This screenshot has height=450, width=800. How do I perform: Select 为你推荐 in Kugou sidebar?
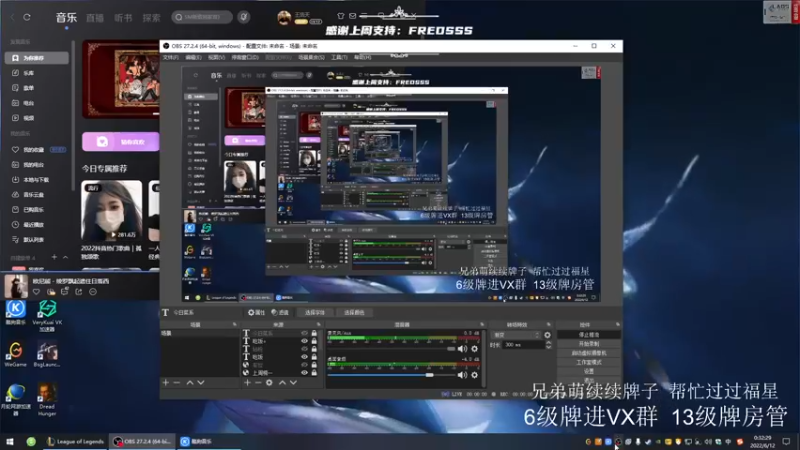[x=37, y=58]
